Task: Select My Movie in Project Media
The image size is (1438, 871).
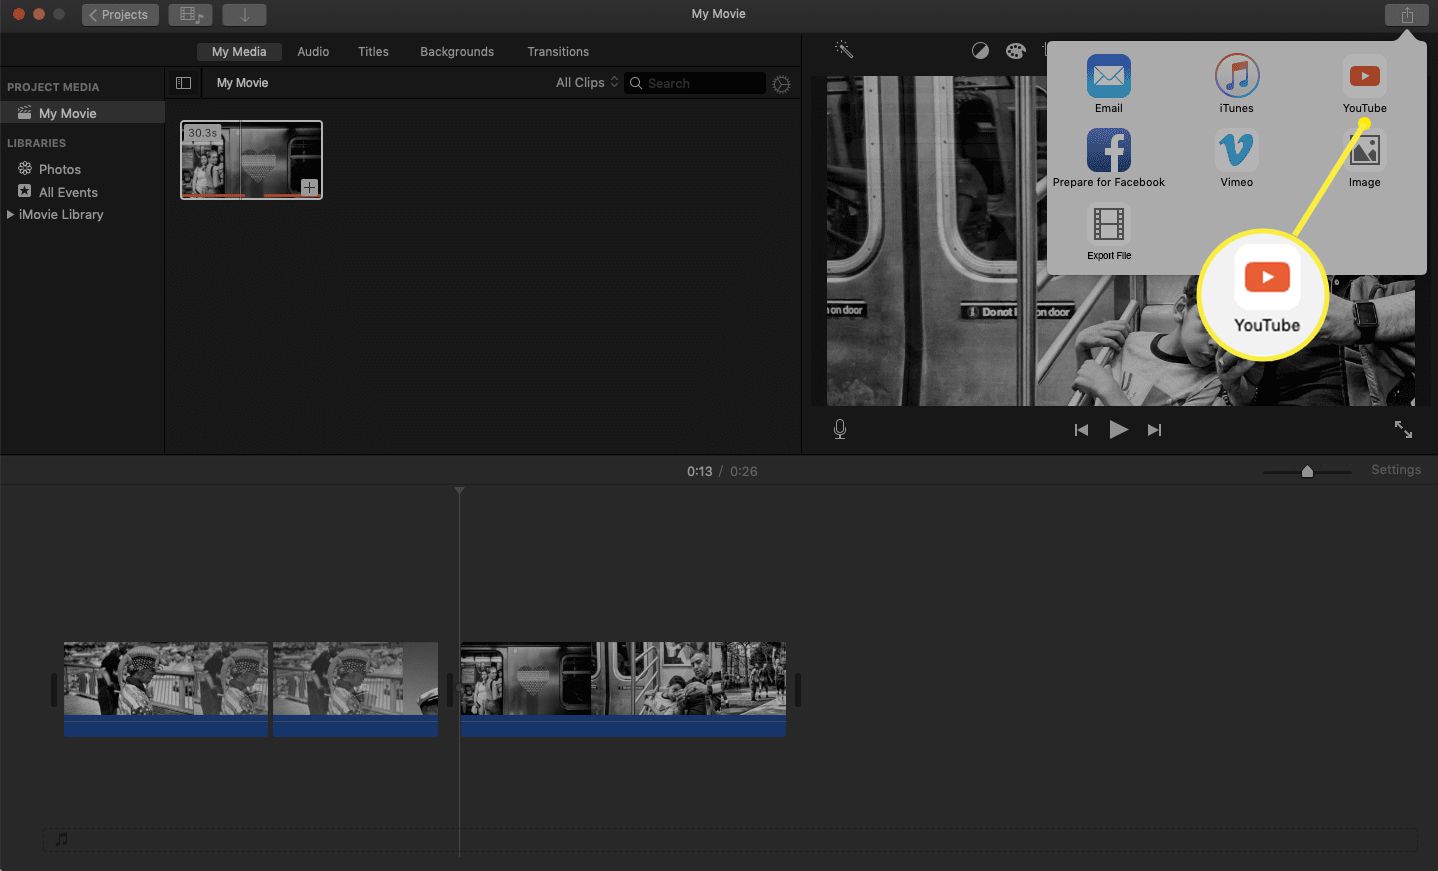Action: pyautogui.click(x=82, y=113)
